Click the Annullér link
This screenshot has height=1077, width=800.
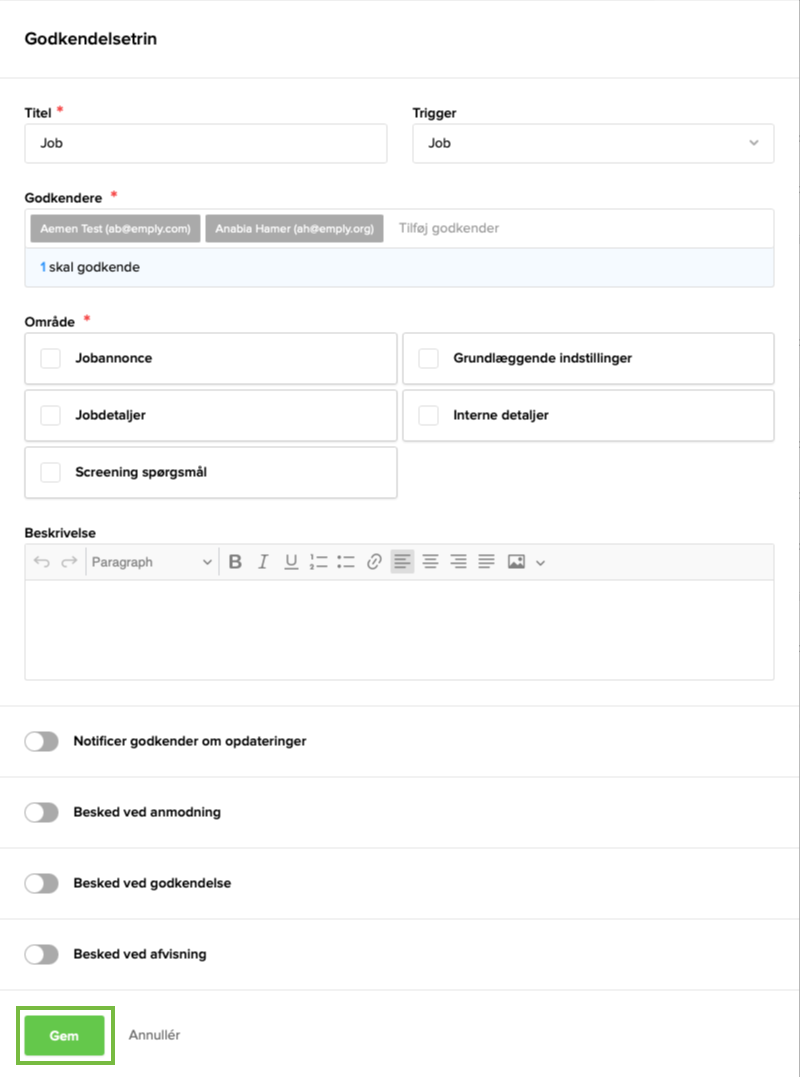(154, 1035)
